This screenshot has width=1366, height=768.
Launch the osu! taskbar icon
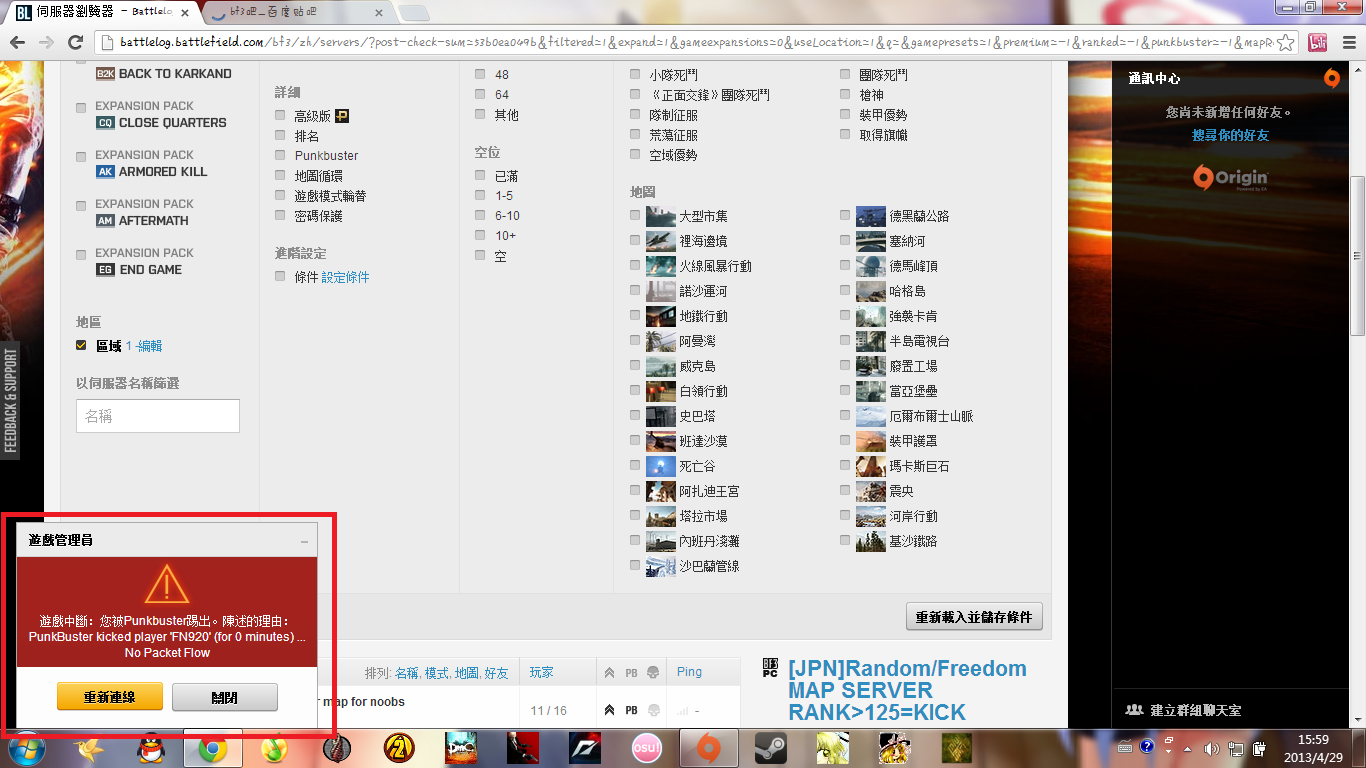tap(647, 748)
